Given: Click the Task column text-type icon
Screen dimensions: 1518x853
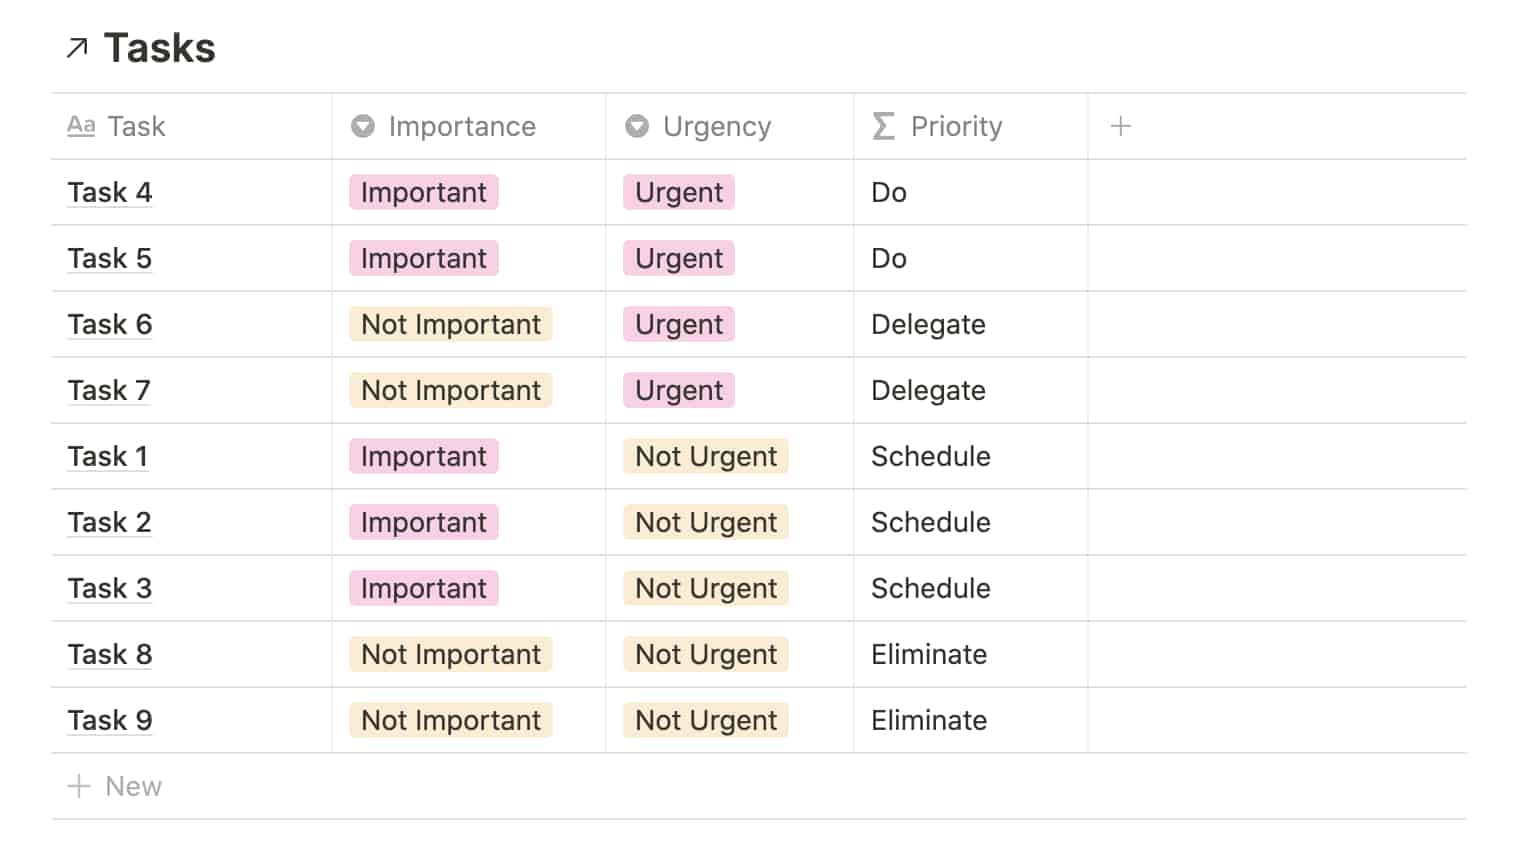Looking at the screenshot, I should tap(81, 126).
